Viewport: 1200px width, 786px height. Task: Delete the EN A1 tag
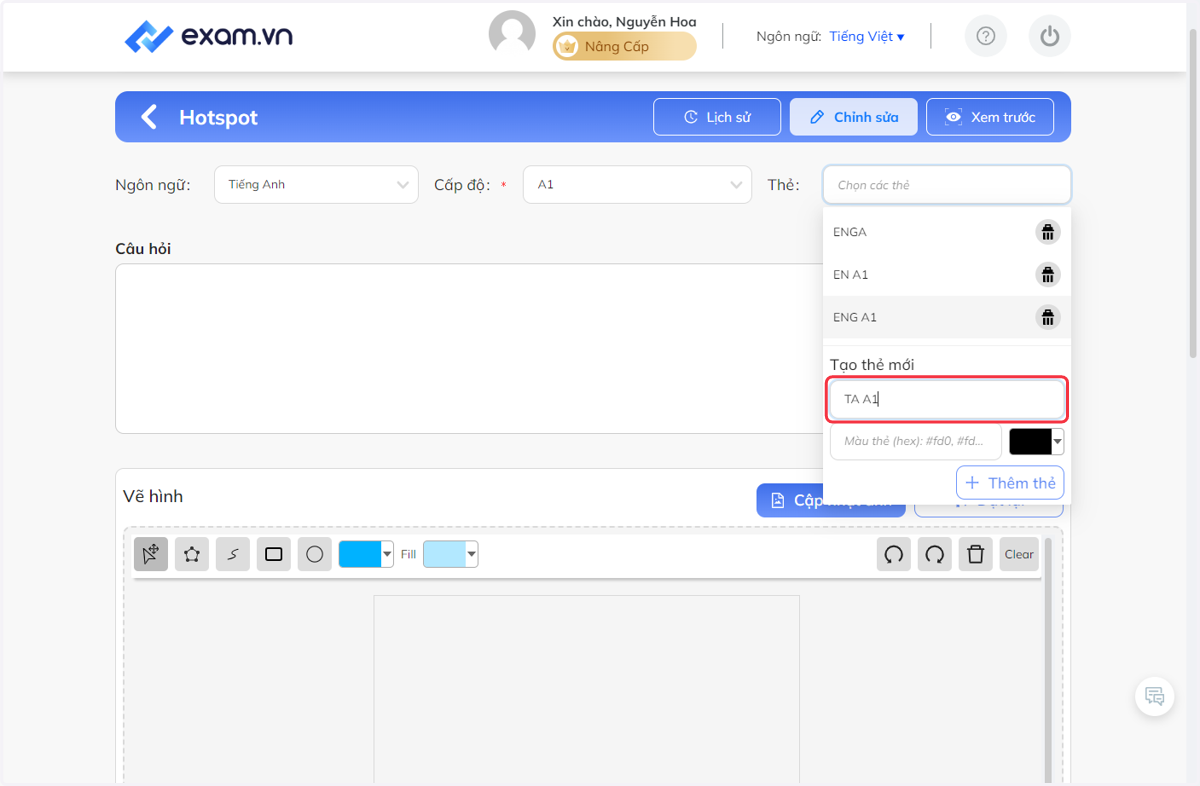pyautogui.click(x=1047, y=275)
